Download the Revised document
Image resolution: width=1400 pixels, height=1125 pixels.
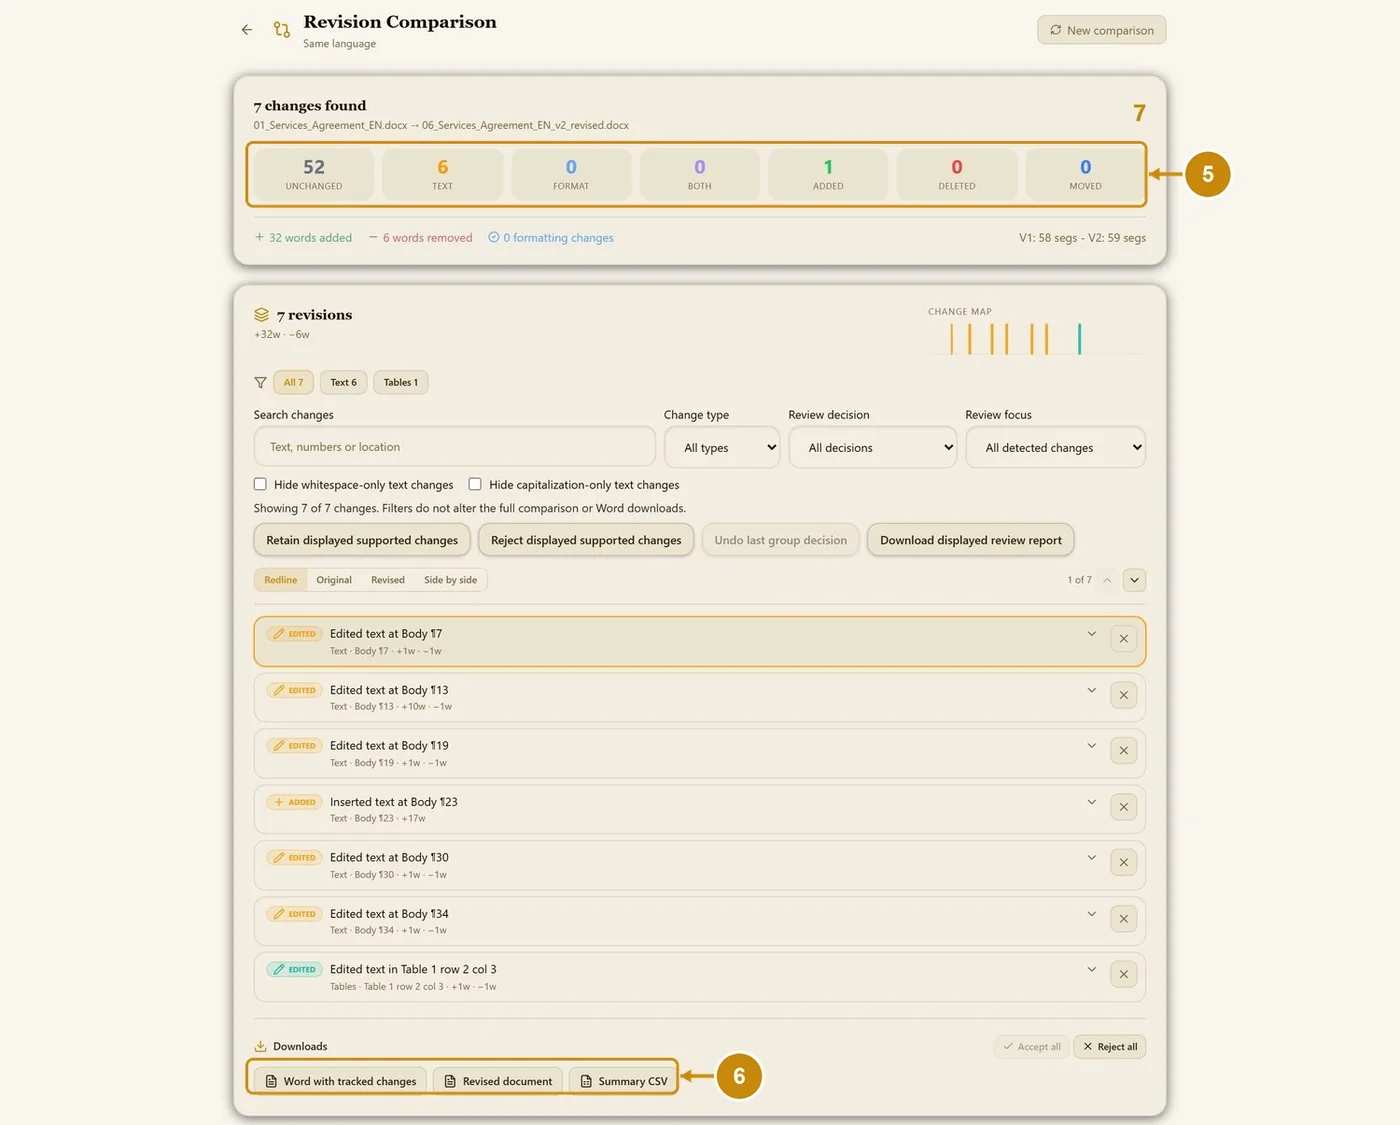[498, 1081]
